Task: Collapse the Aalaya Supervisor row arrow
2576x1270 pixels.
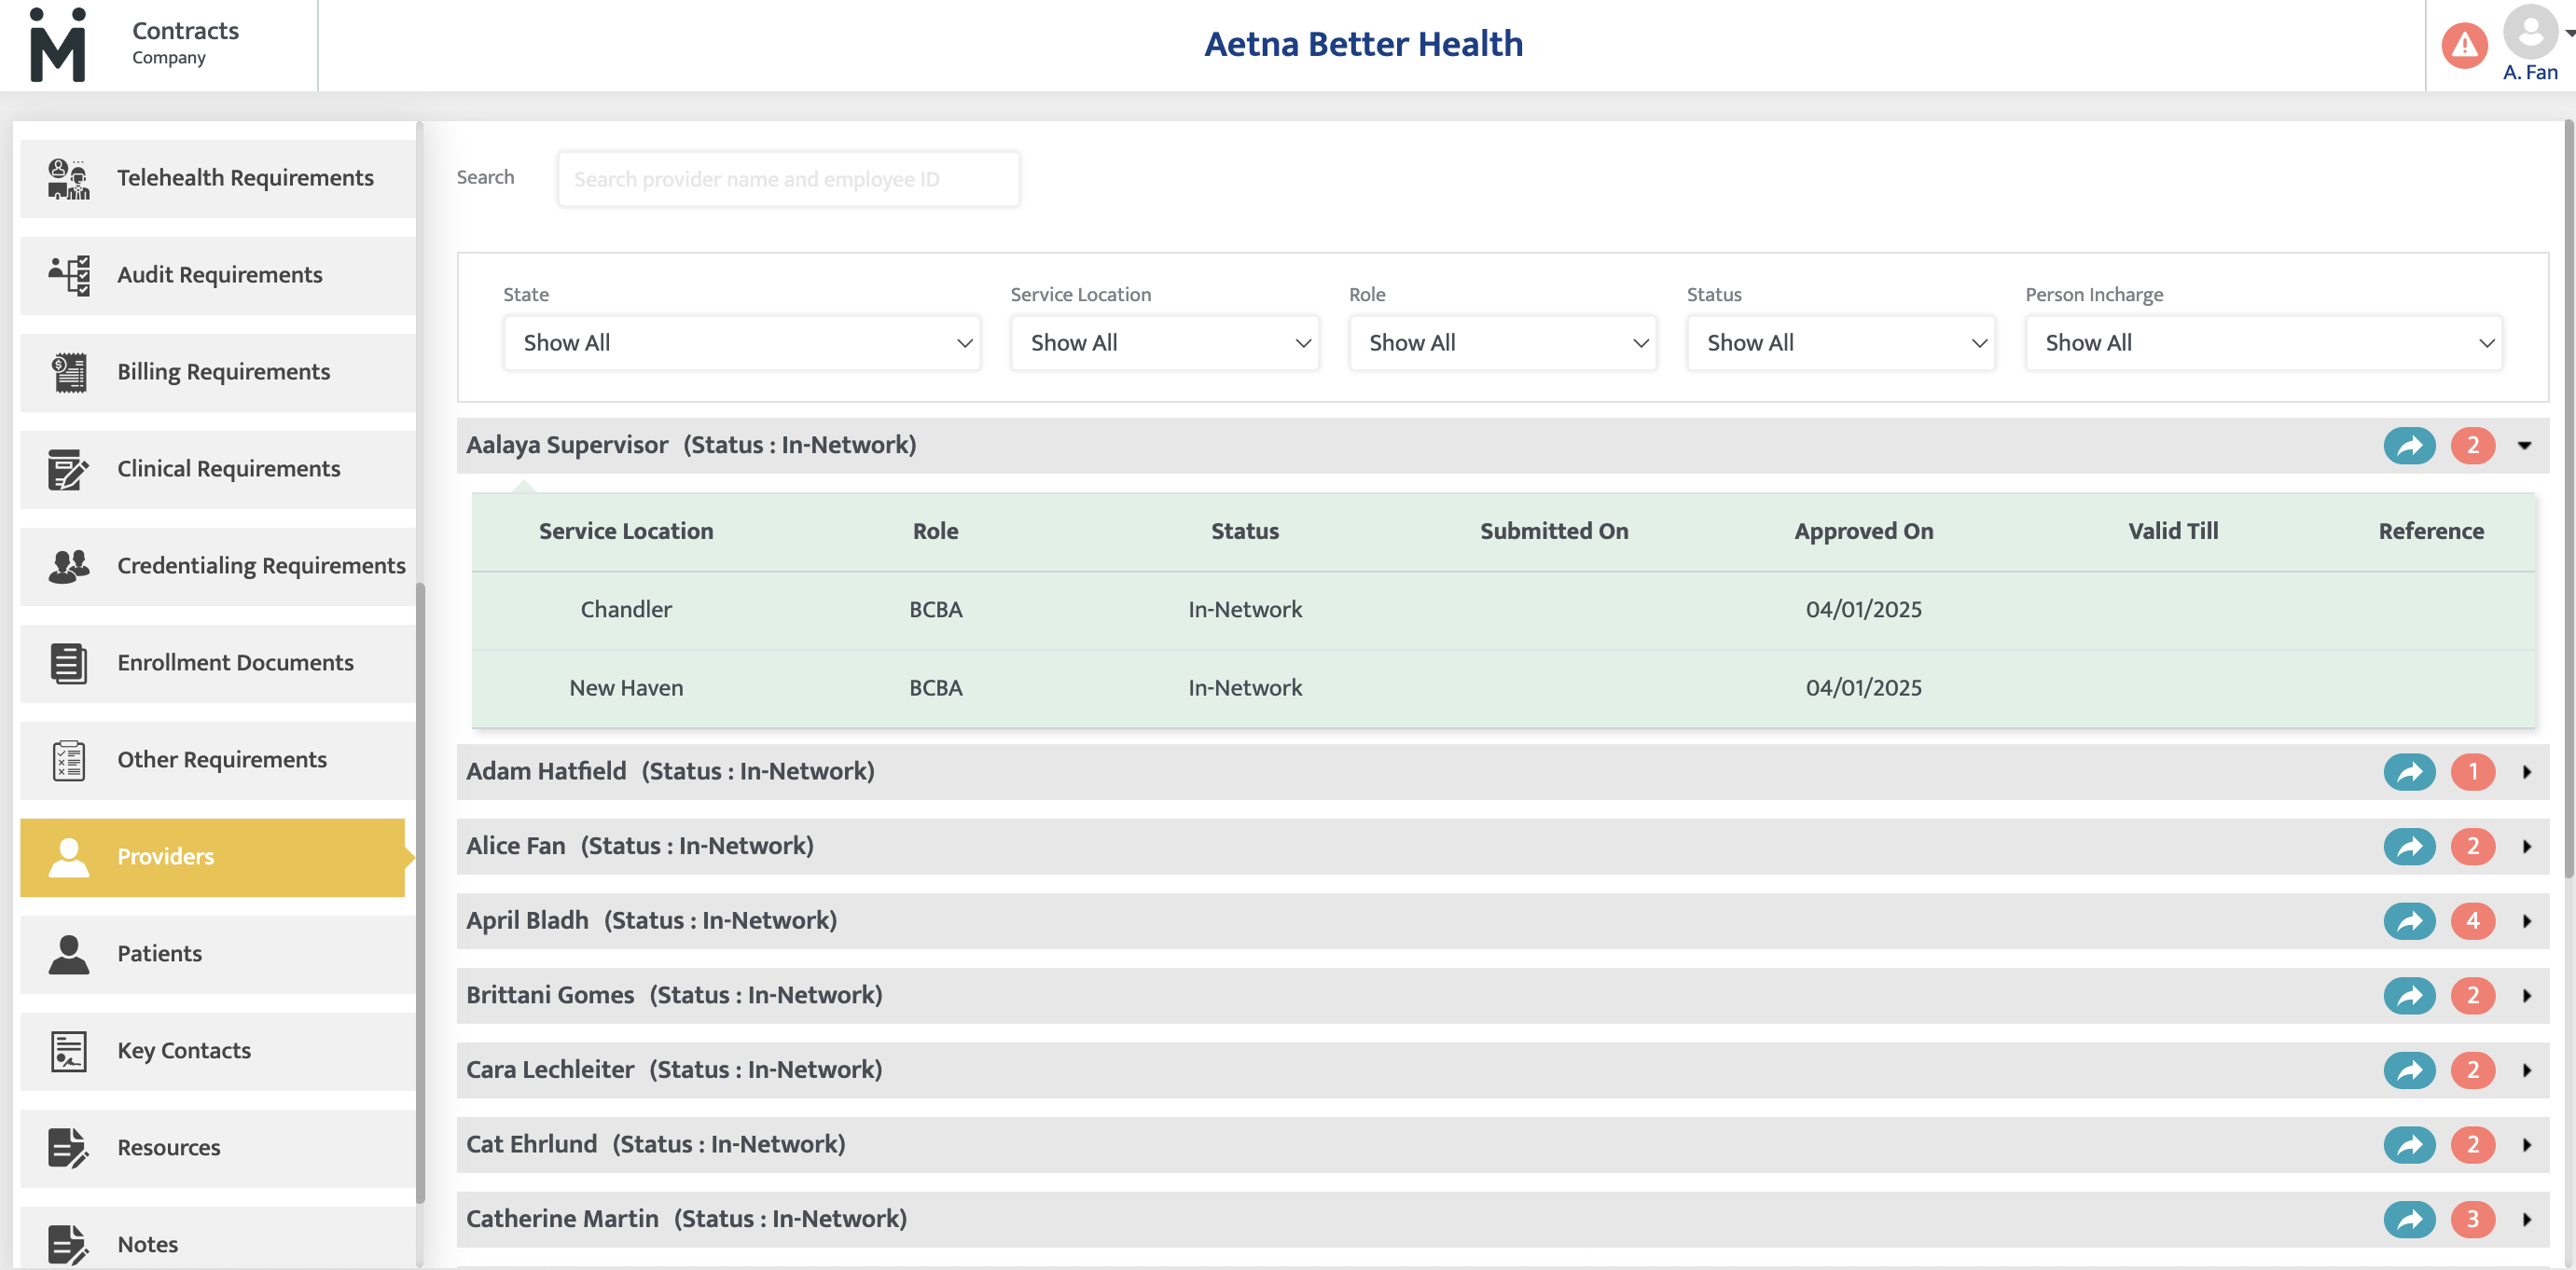Action: (x=2524, y=446)
